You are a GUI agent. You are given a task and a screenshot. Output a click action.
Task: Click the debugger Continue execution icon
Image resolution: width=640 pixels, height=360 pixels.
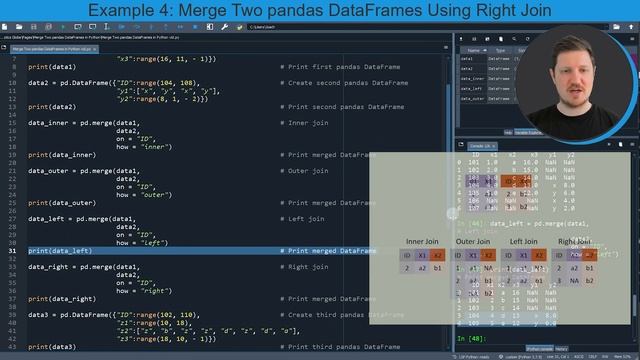180,27
